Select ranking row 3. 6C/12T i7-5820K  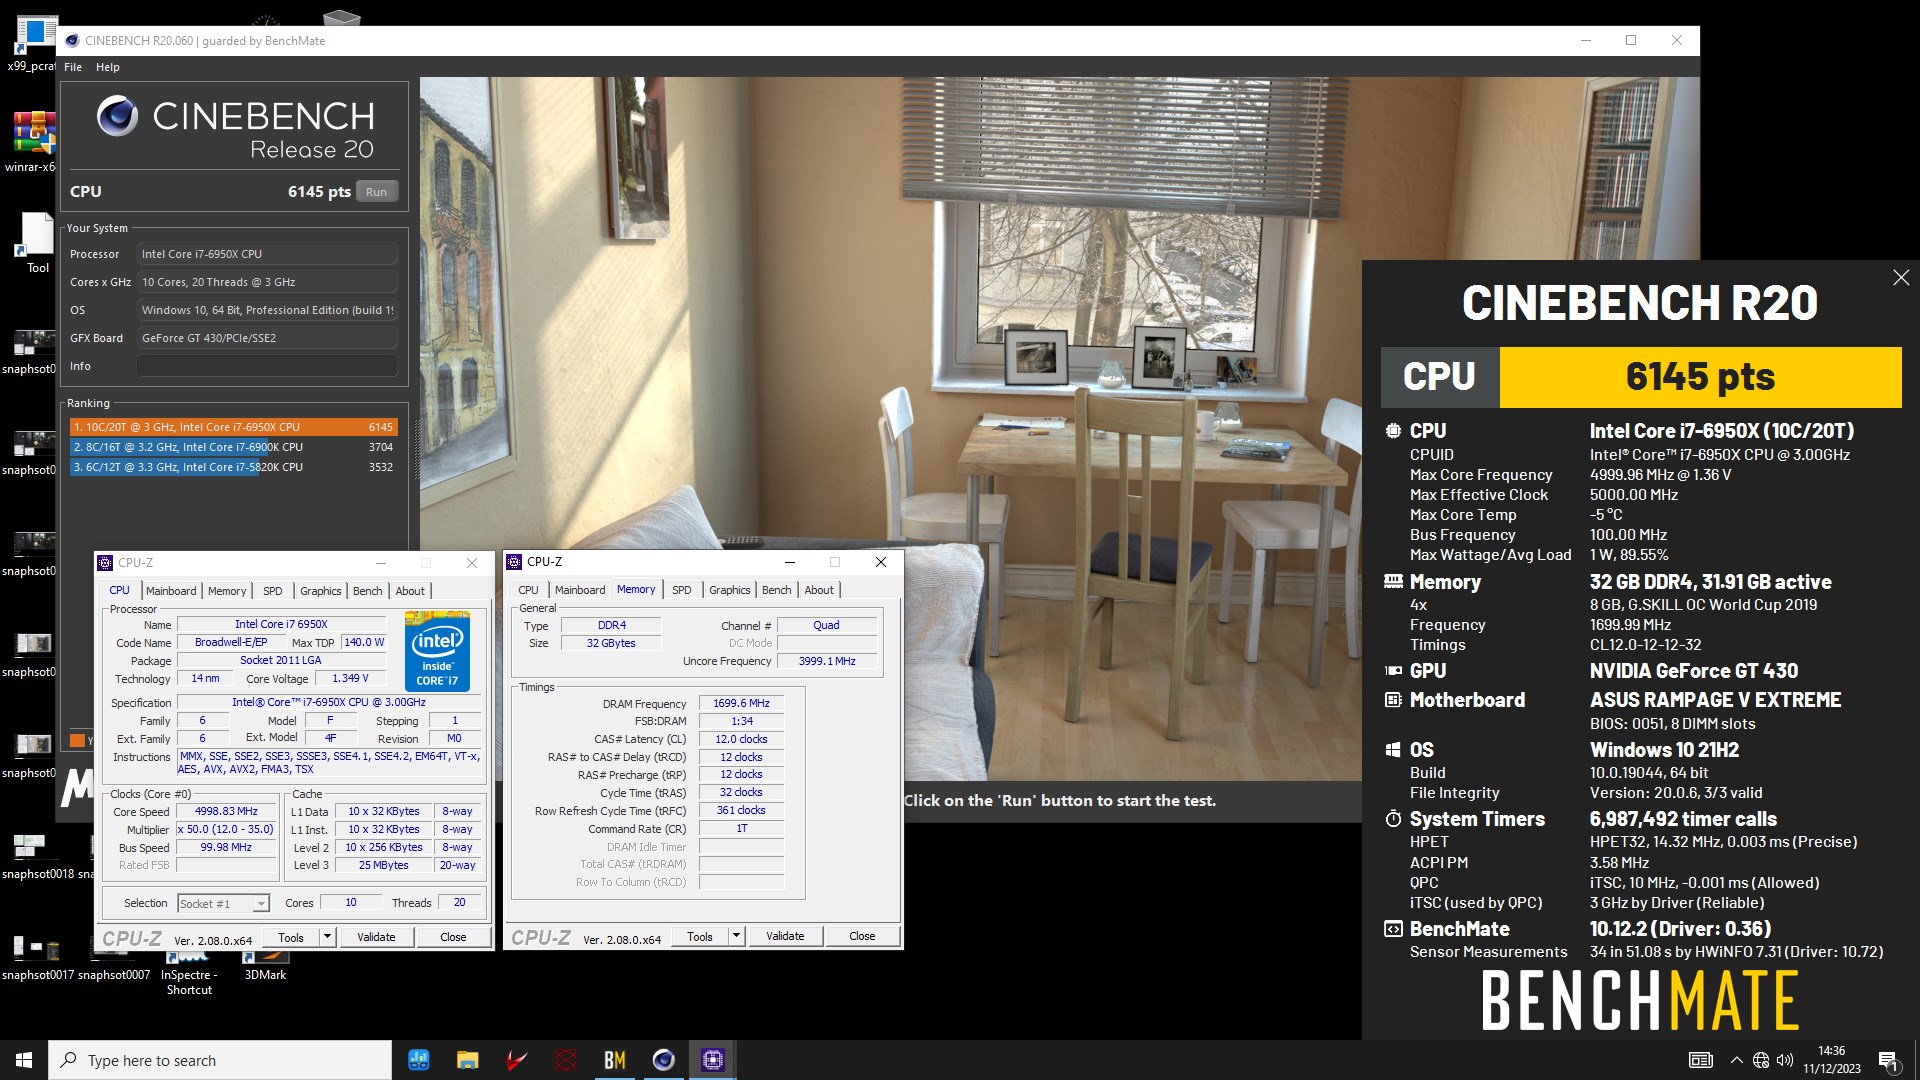pyautogui.click(x=233, y=467)
